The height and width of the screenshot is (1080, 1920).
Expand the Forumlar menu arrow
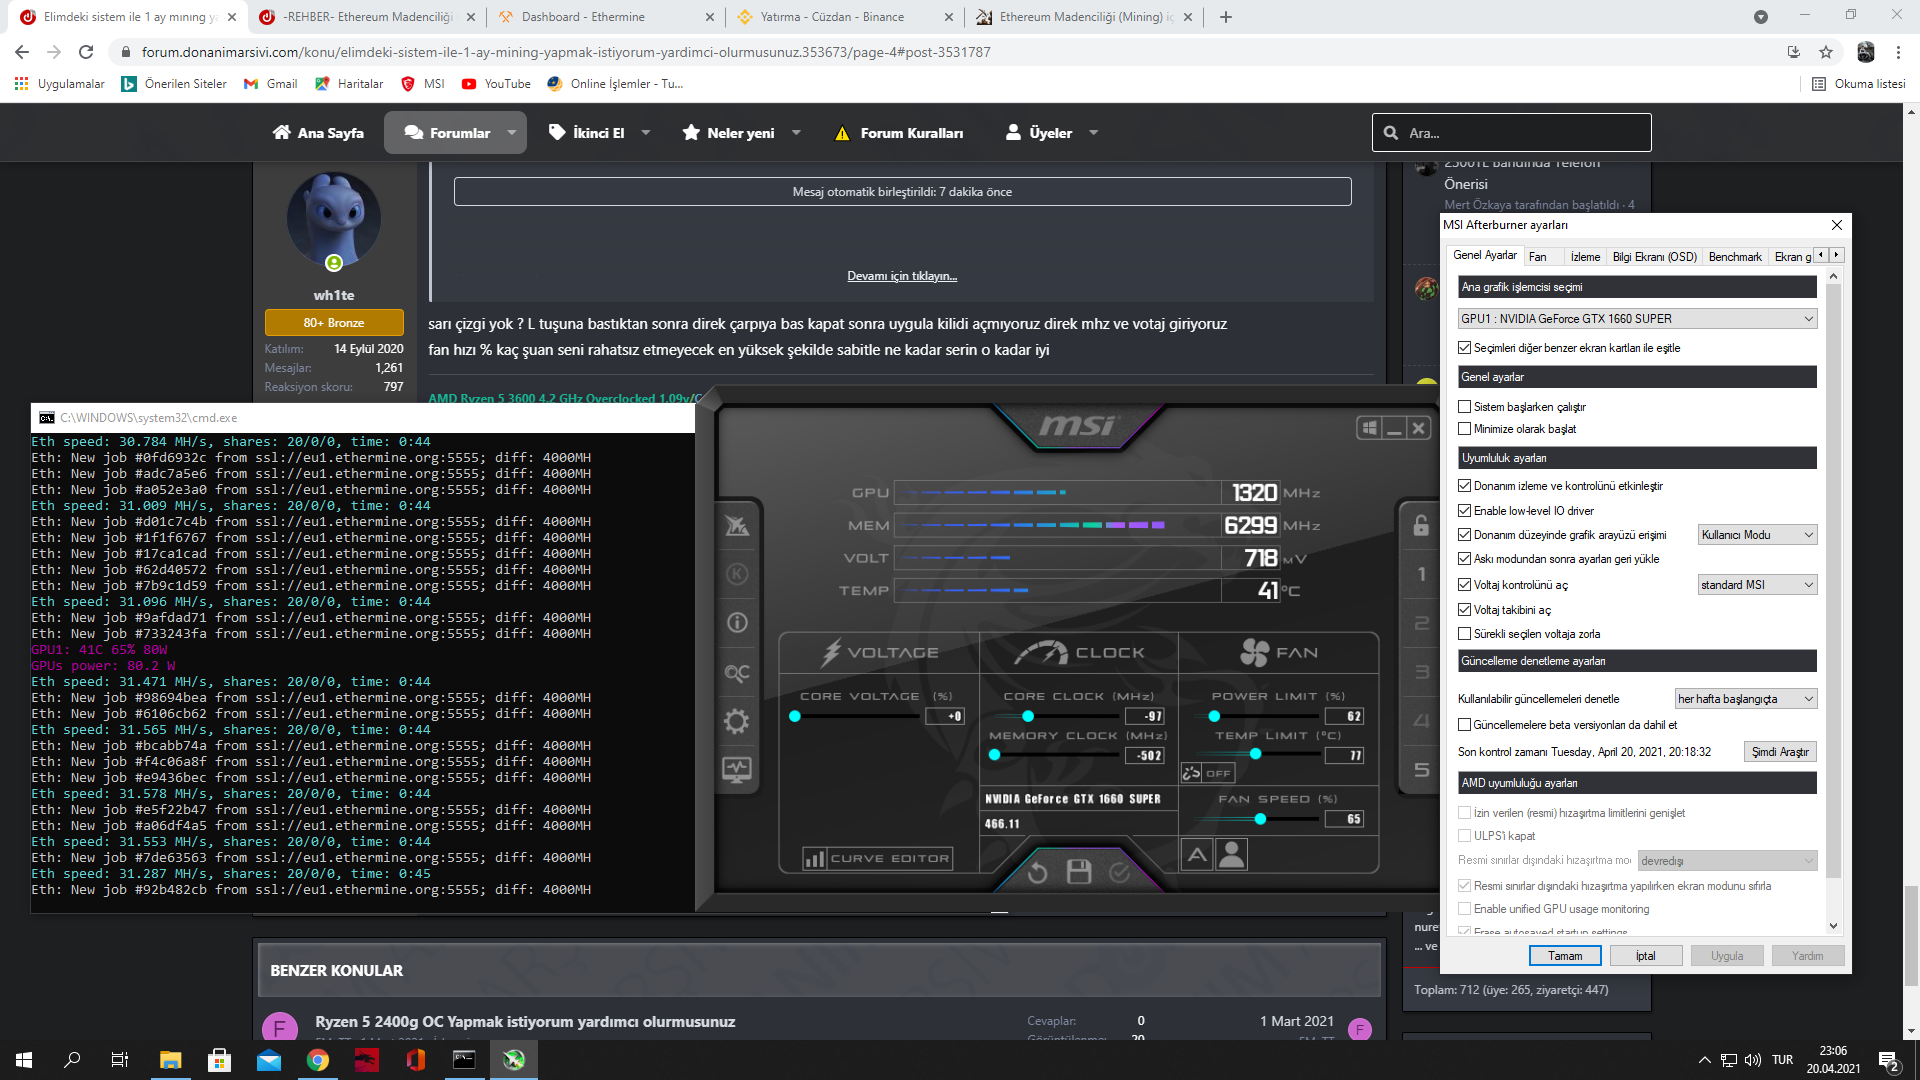[x=512, y=132]
